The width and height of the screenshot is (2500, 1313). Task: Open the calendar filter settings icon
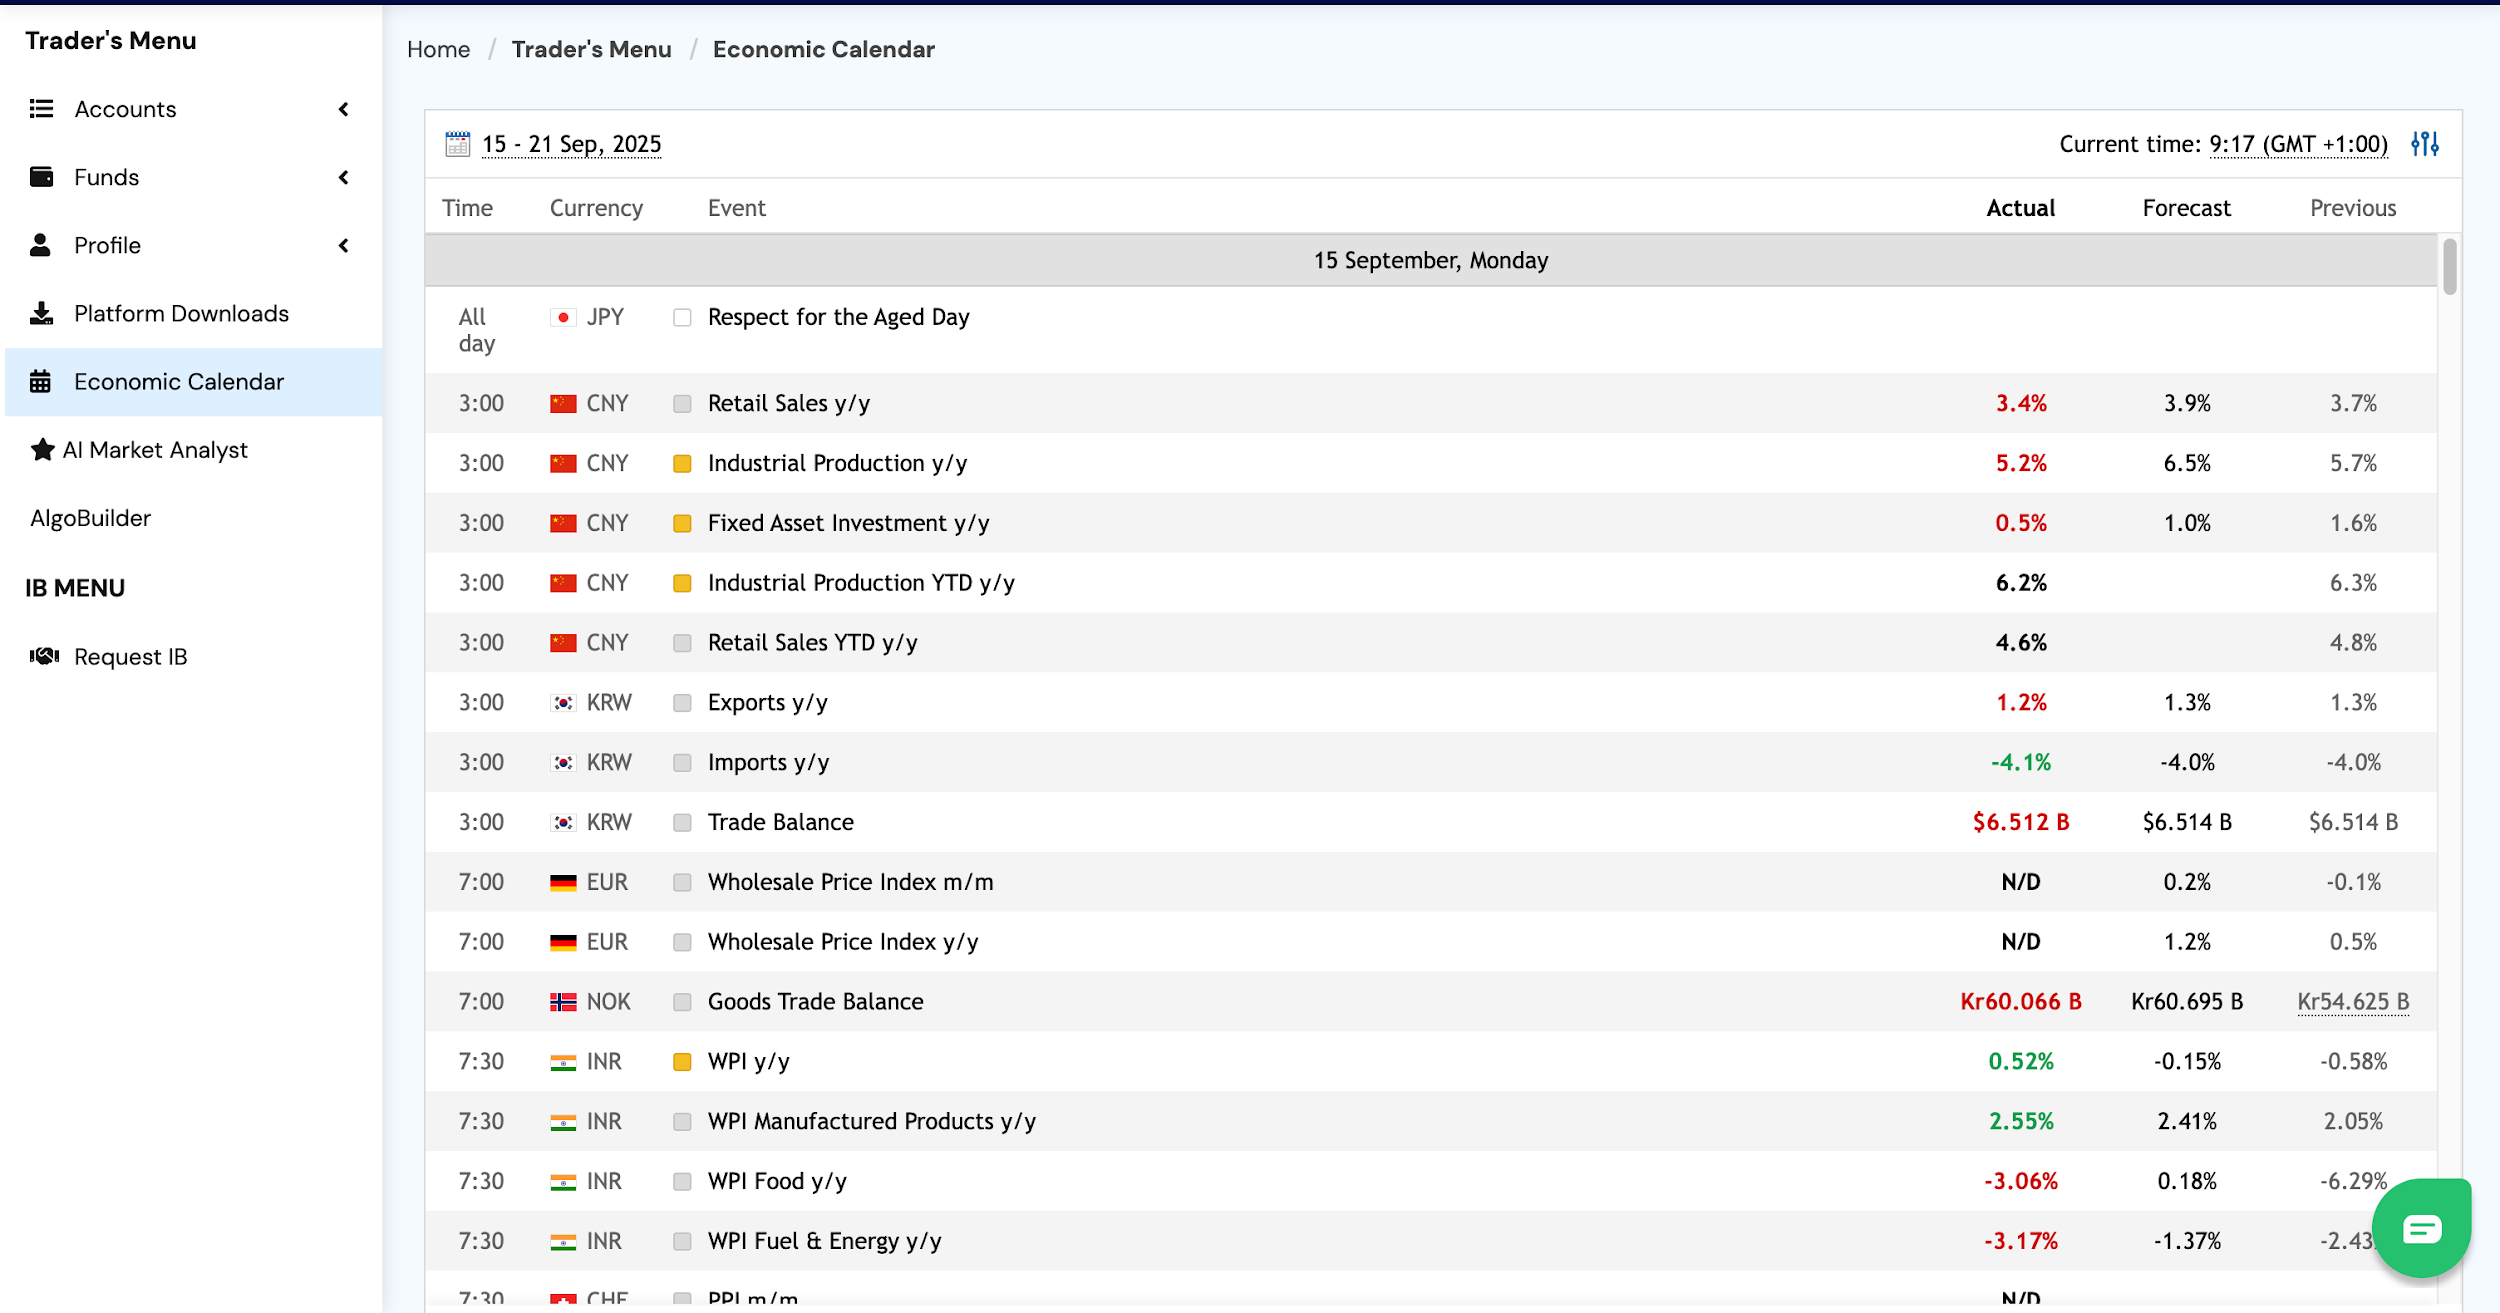click(x=2425, y=144)
